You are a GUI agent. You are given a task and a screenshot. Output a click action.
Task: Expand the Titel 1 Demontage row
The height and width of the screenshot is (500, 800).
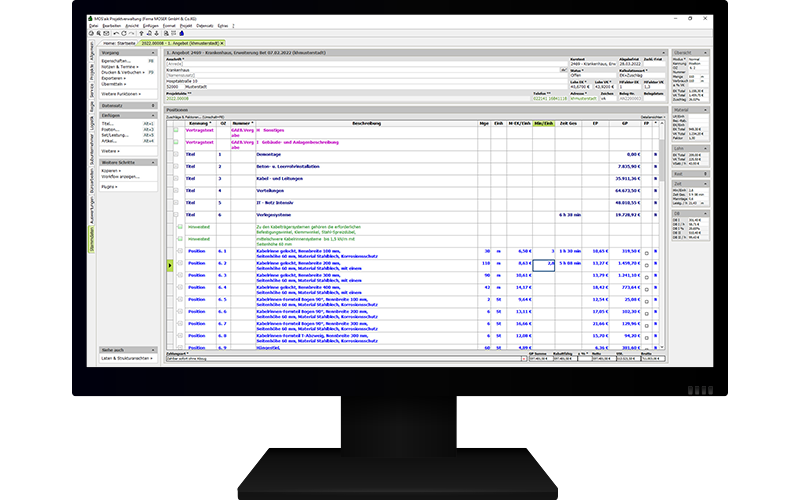pyautogui.click(x=176, y=154)
